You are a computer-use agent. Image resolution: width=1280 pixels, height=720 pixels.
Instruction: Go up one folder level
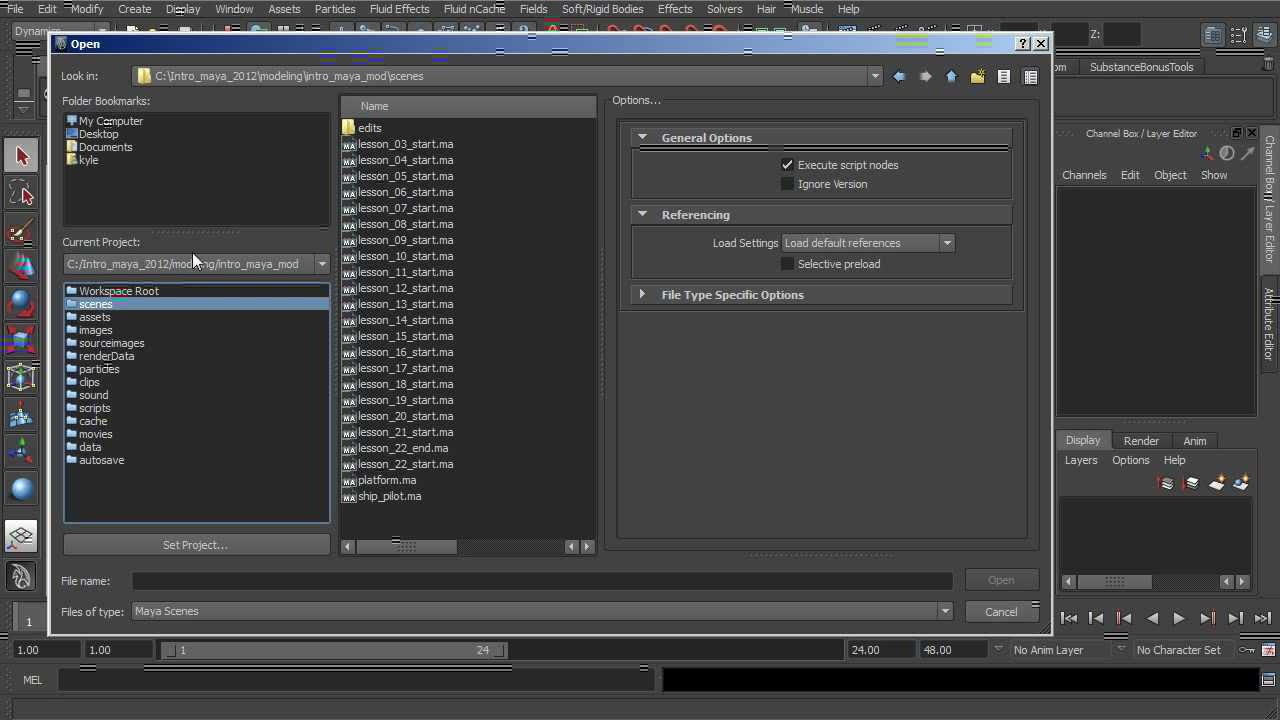[x=951, y=76]
